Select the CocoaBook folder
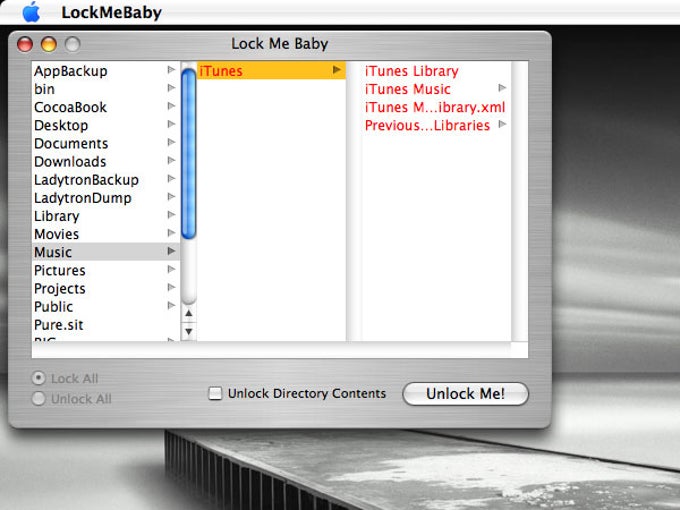The width and height of the screenshot is (680, 510). [x=106, y=107]
